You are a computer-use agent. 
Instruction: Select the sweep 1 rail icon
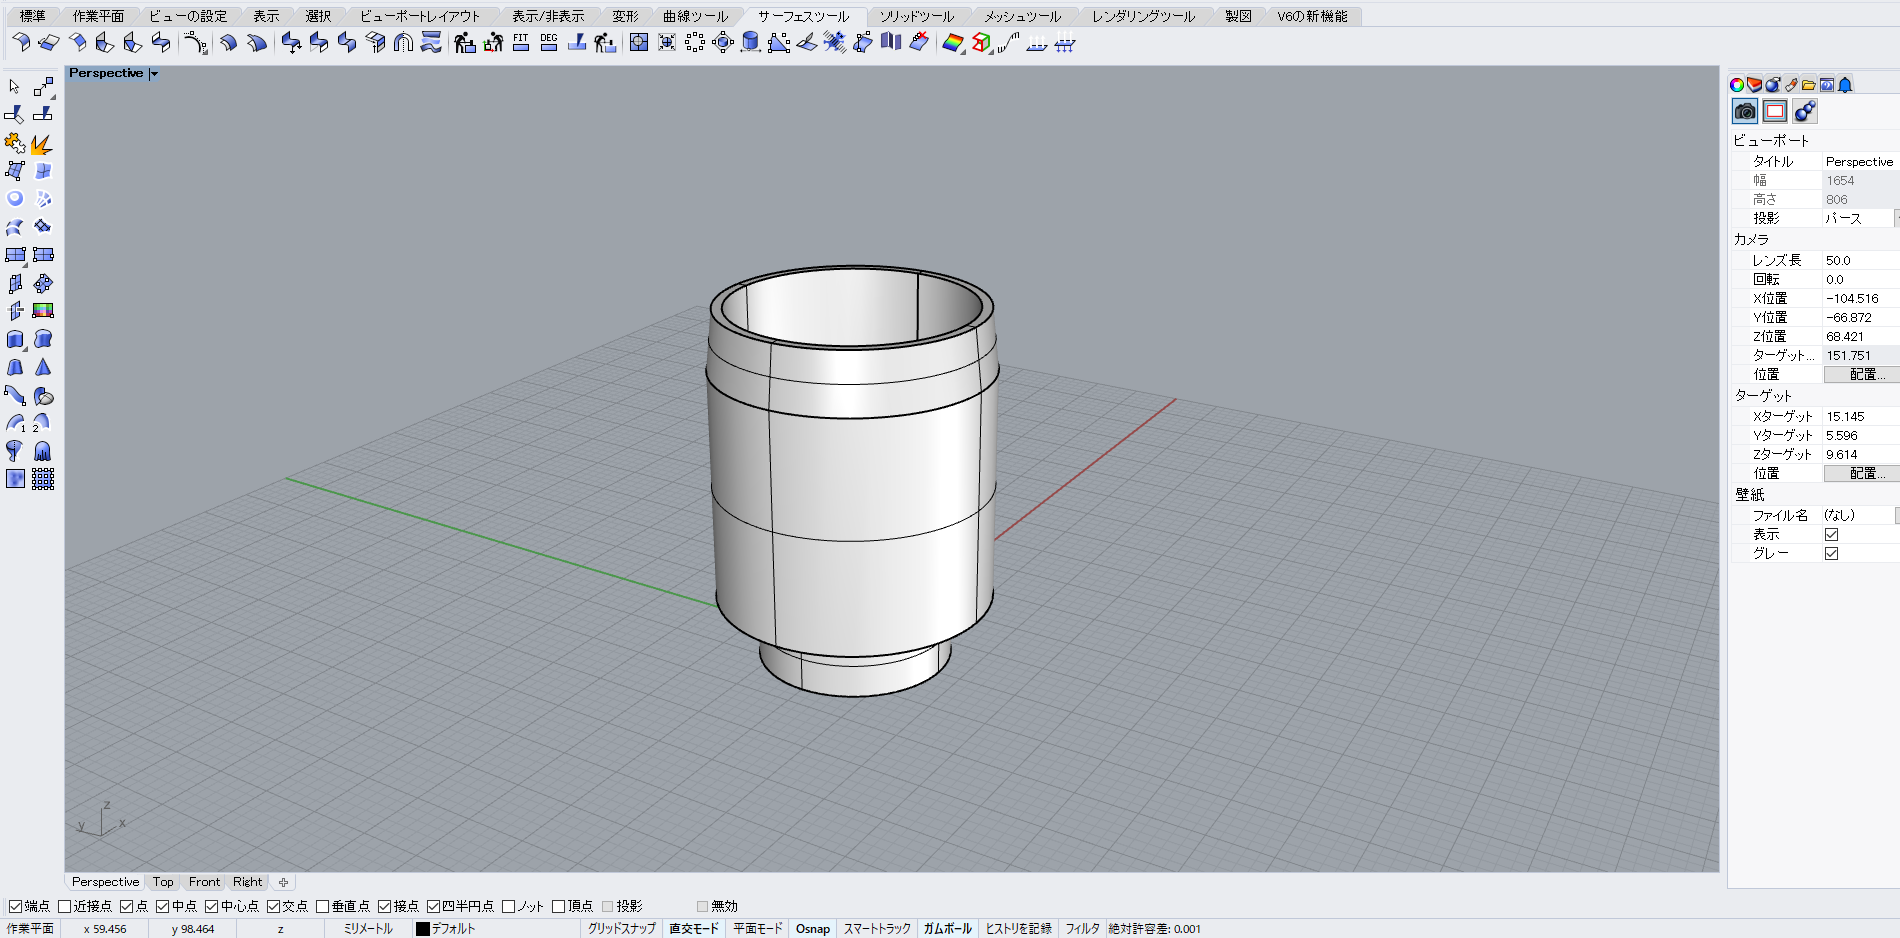tap(15, 423)
